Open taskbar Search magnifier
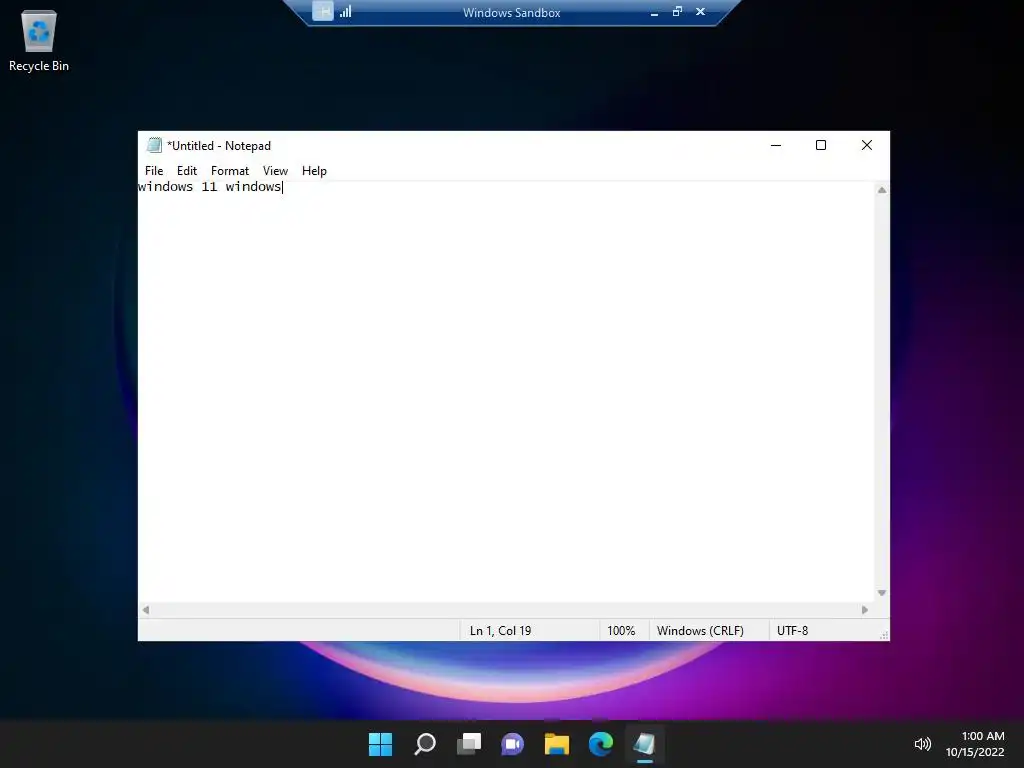This screenshot has height=768, width=1024. point(424,744)
